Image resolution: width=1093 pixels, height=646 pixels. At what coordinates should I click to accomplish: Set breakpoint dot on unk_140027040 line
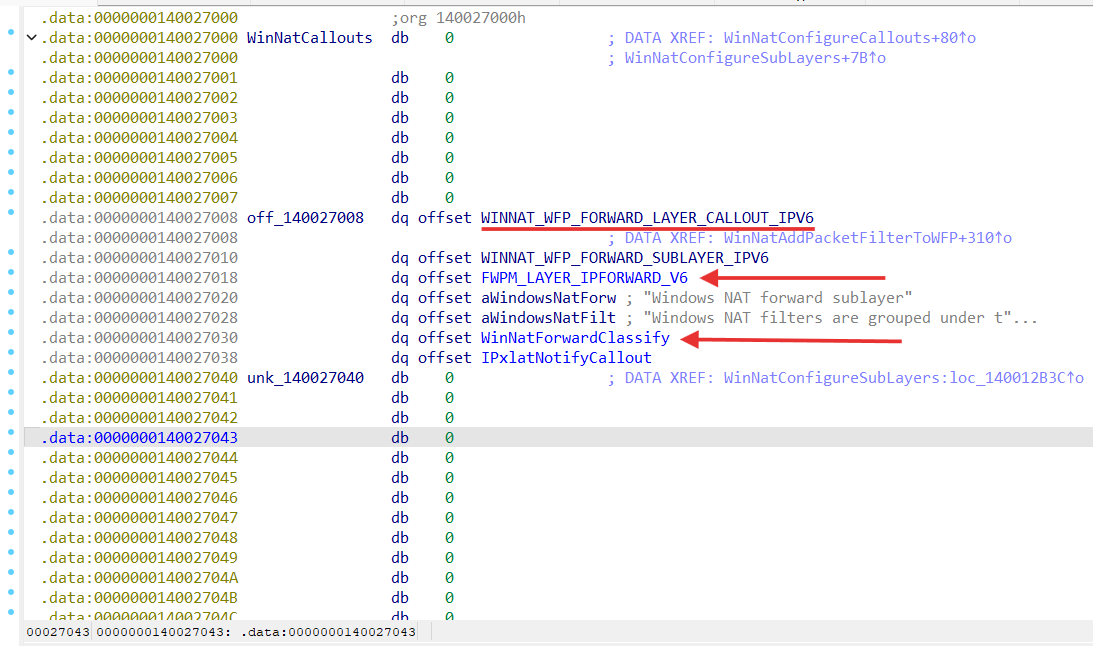pos(9,373)
